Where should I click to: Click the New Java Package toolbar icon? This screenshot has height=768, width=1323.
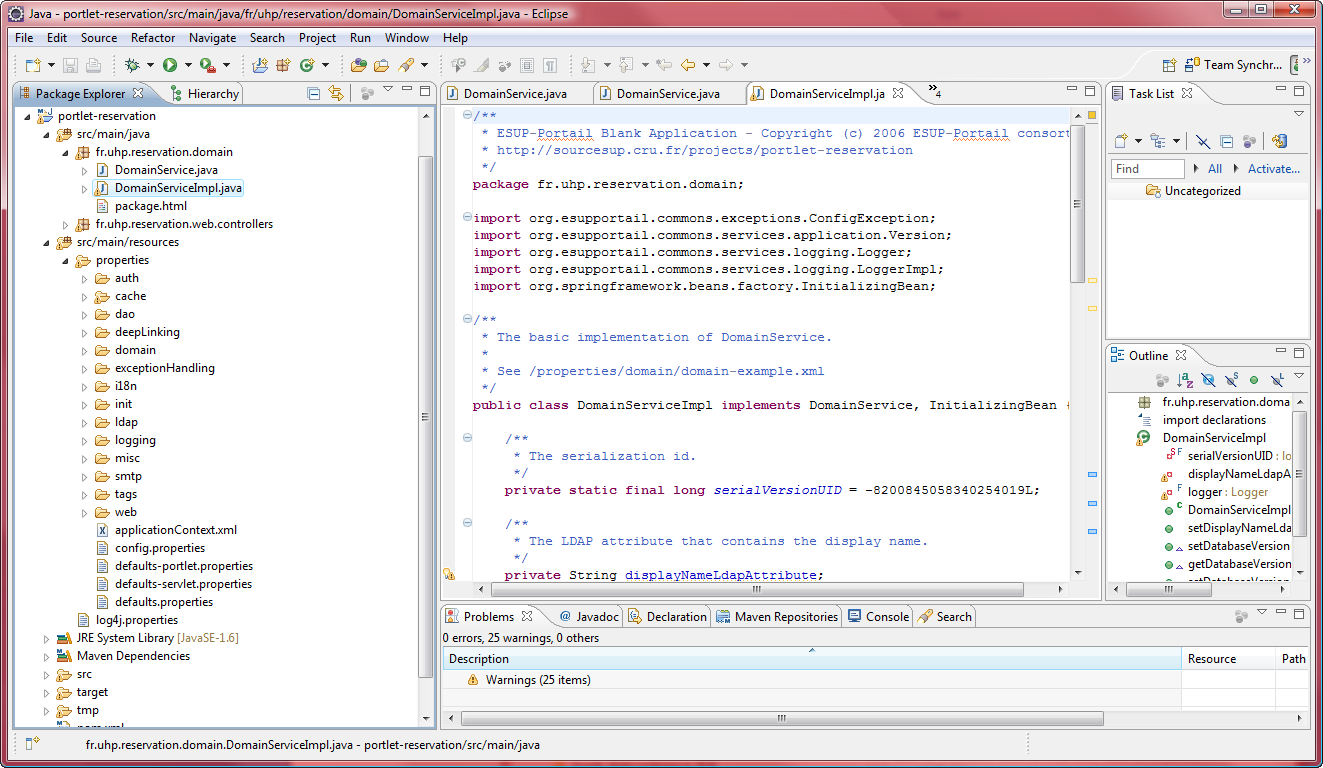pos(282,65)
